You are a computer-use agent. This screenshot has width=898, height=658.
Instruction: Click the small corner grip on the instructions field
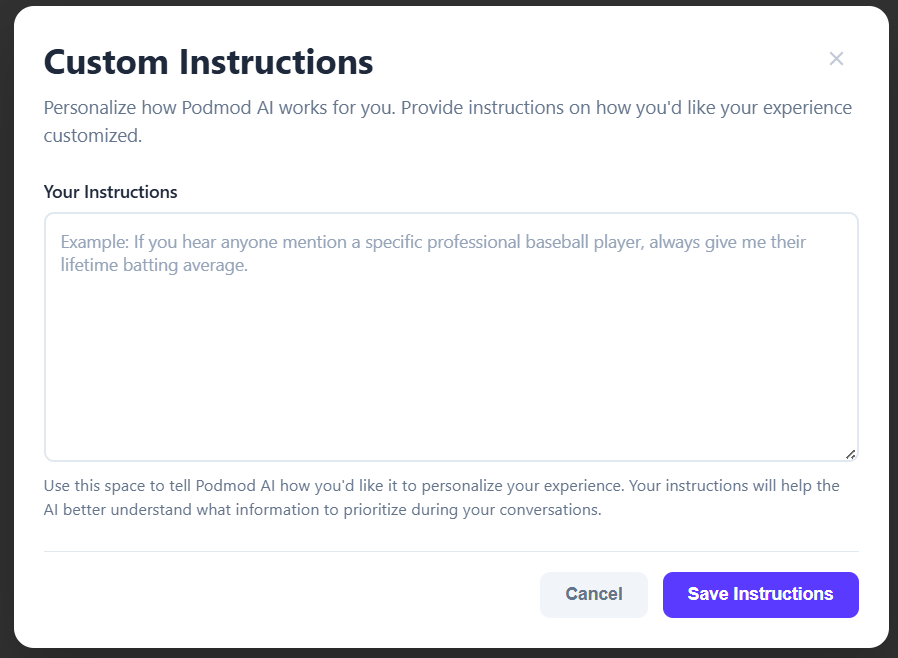[851, 452]
